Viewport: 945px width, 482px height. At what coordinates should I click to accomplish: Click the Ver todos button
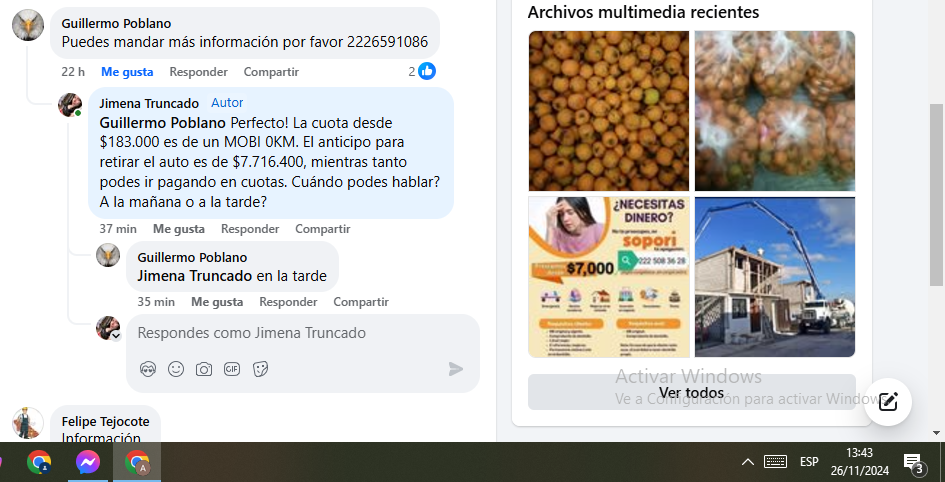point(691,392)
